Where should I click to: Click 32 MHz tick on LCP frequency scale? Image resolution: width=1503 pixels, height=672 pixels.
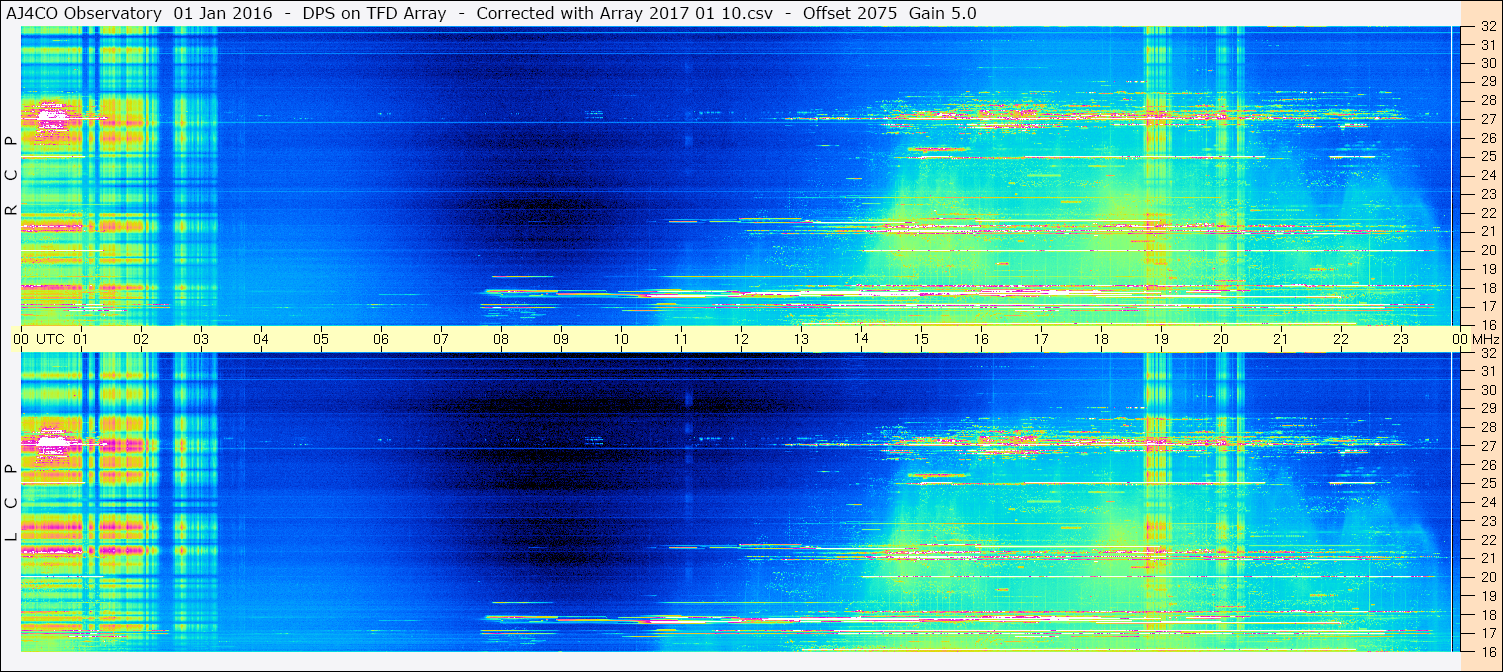[1487, 353]
